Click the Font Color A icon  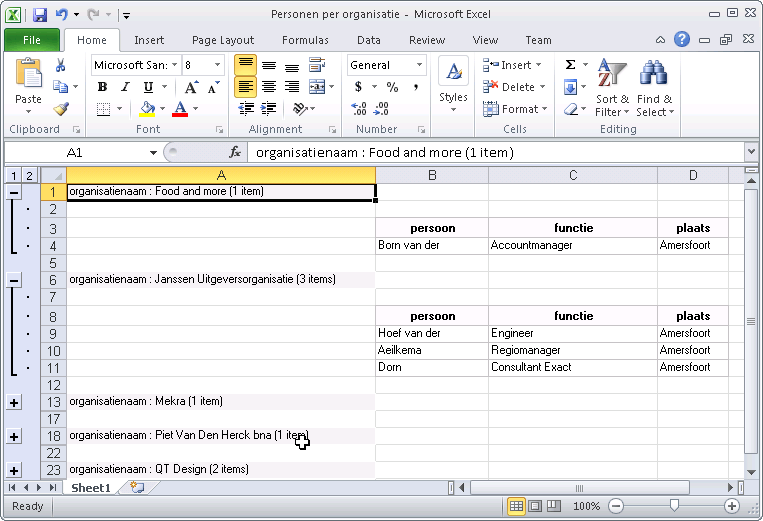click(x=180, y=108)
